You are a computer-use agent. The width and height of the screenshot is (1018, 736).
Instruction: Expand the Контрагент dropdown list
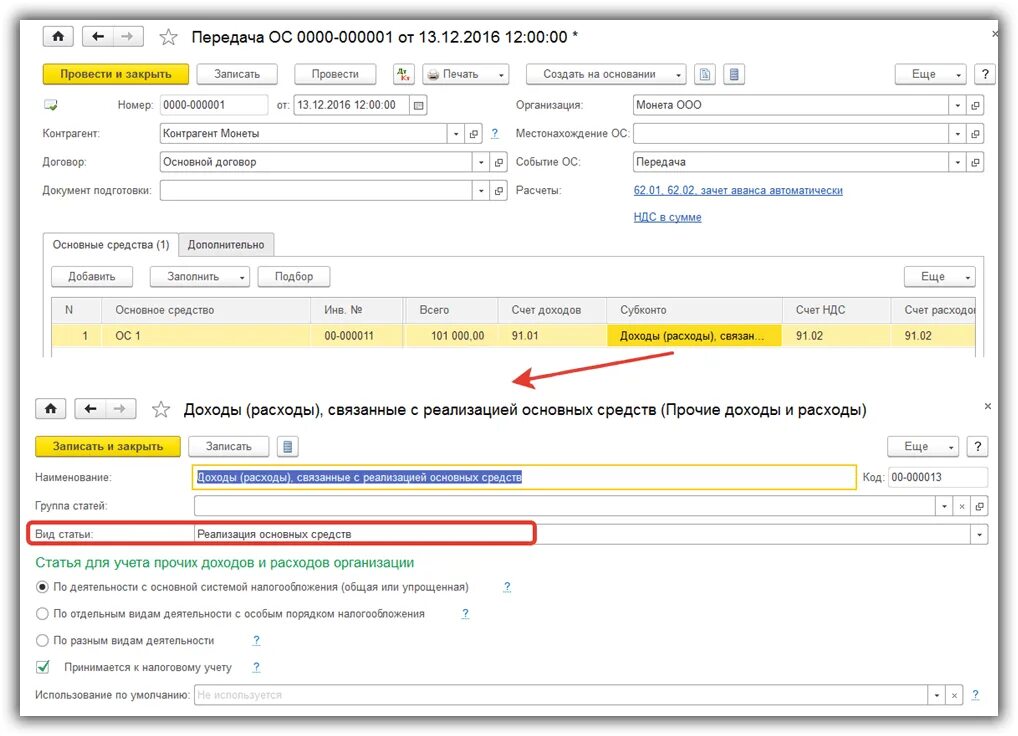click(x=456, y=134)
